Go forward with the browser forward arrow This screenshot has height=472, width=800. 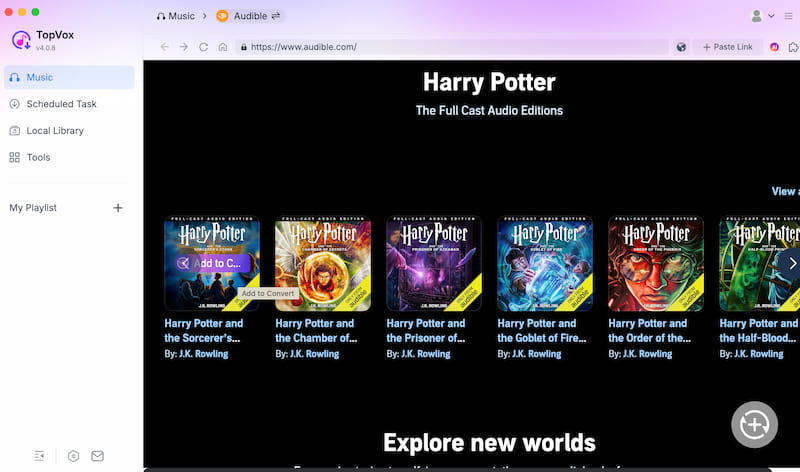tap(184, 47)
